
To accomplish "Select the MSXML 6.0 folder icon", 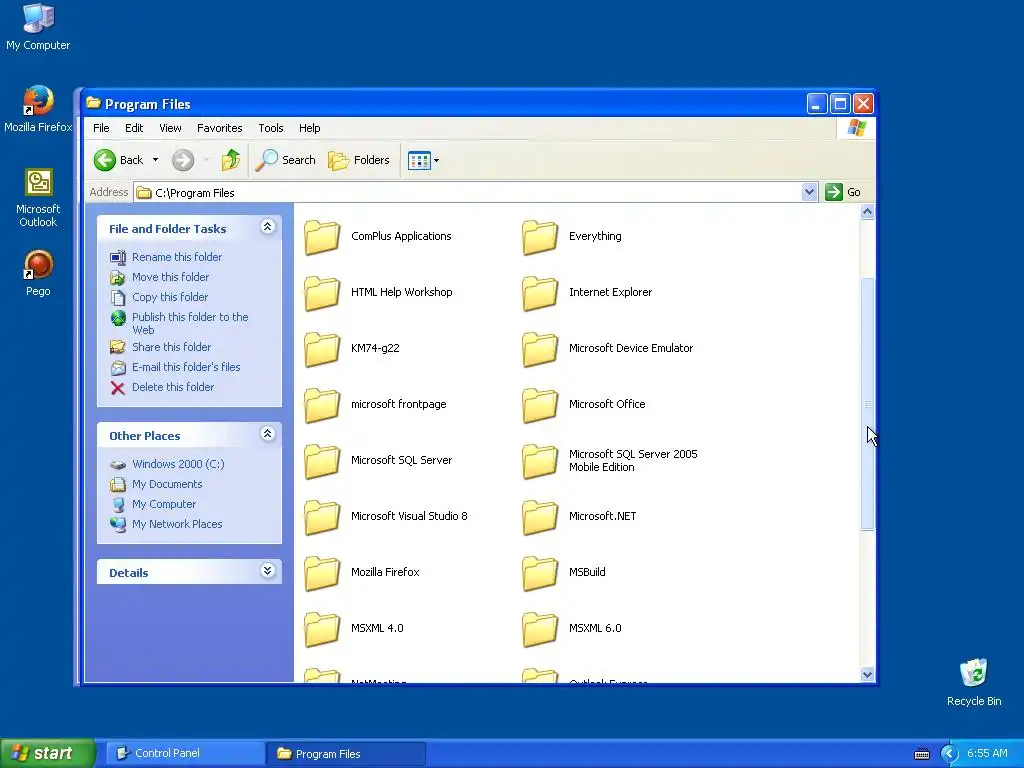I will 540,628.
